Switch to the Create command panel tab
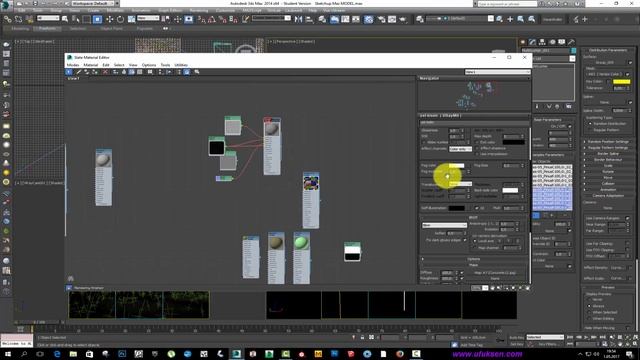 pos(523,42)
